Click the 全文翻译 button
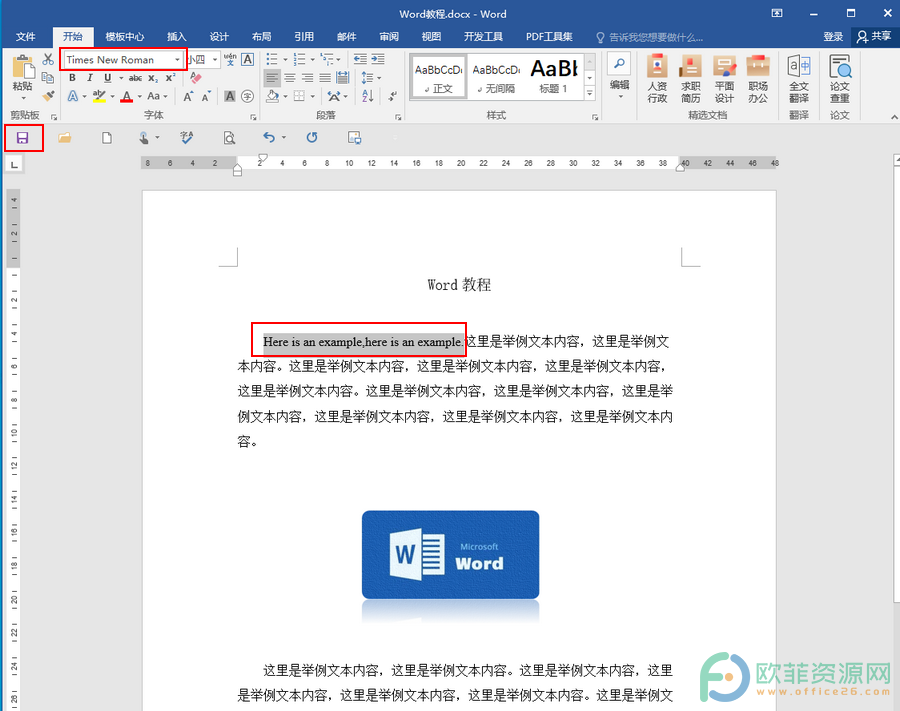The image size is (900, 711). [798, 79]
